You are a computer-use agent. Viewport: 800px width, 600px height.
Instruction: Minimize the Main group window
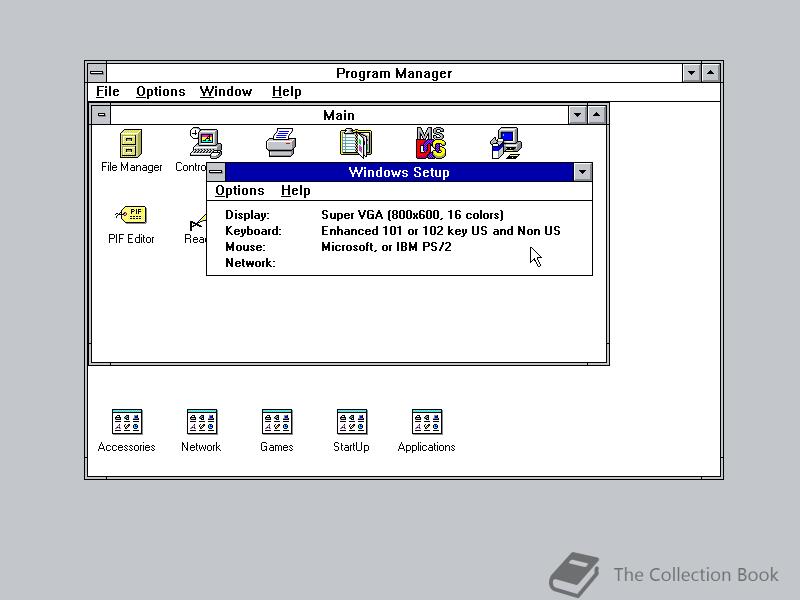pyautogui.click(x=577, y=115)
